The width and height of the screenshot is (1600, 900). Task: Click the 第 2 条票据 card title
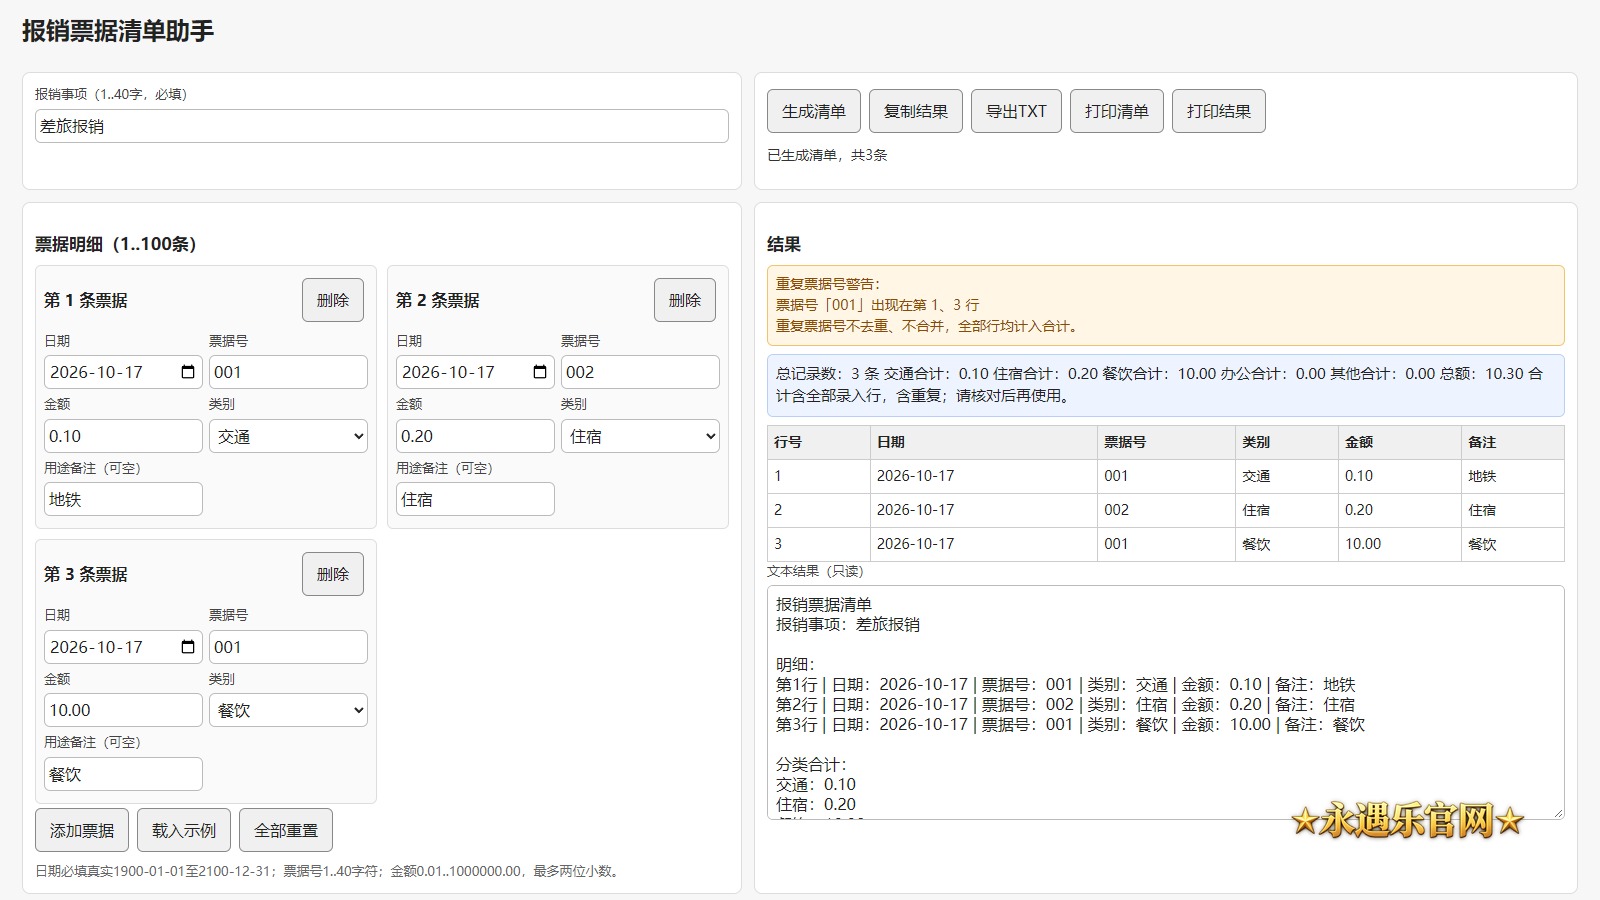(438, 300)
